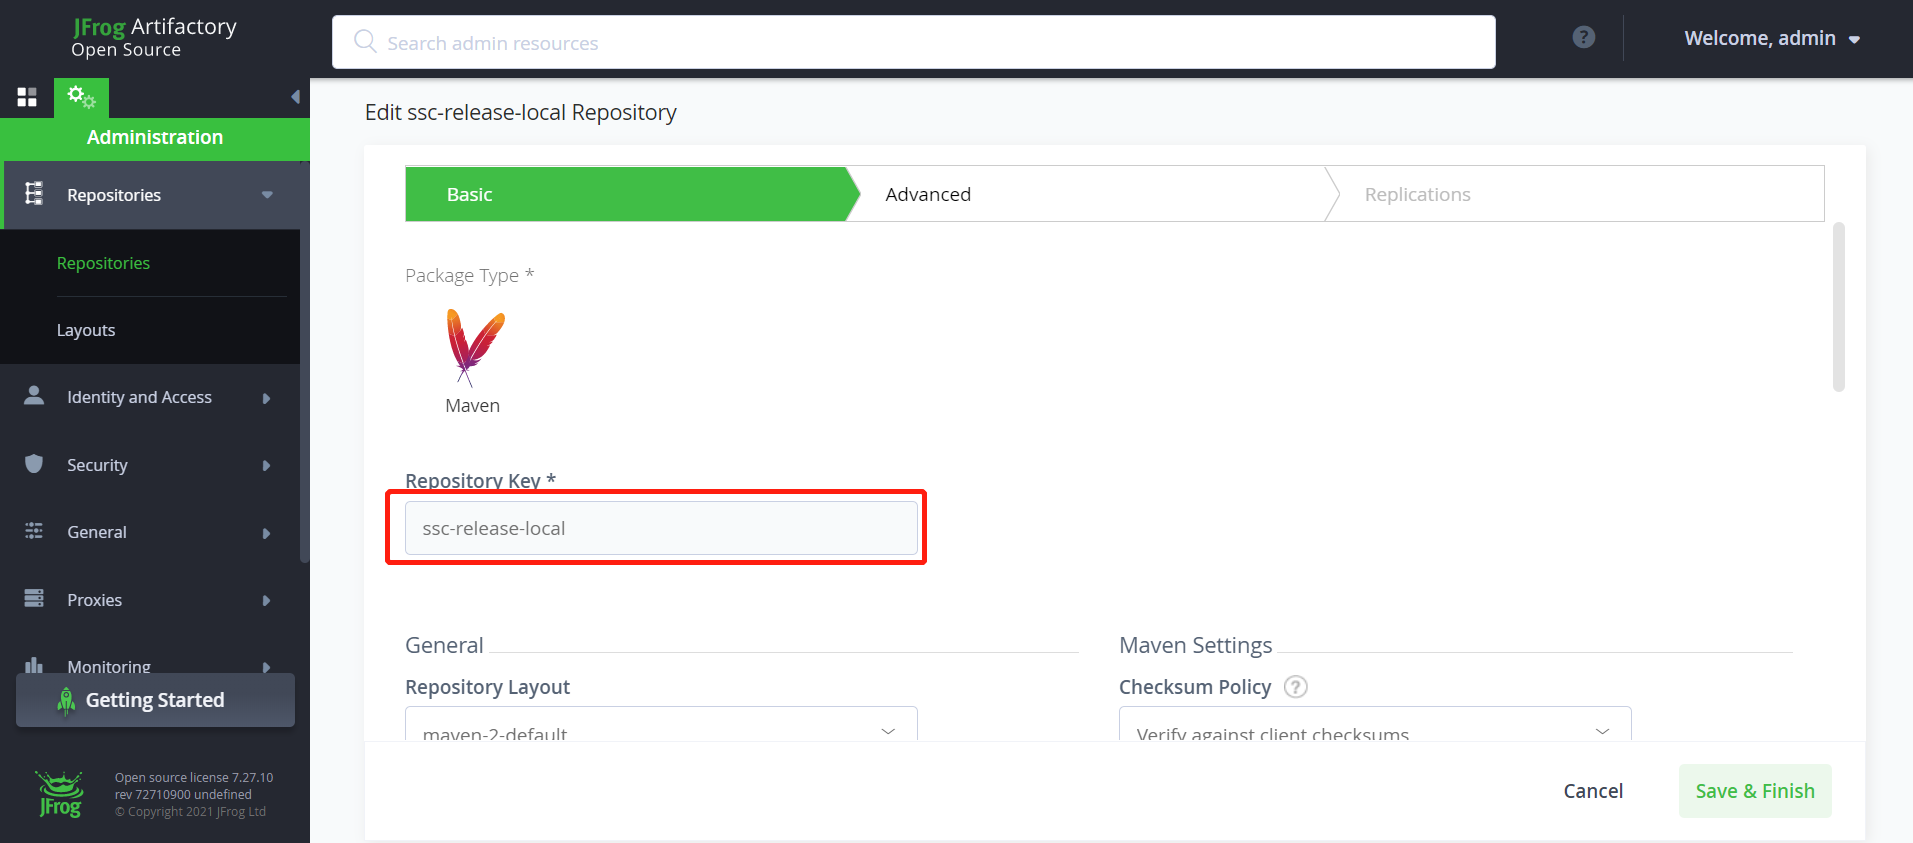The image size is (1913, 843).
Task: Click the Cancel button
Action: [1593, 791]
